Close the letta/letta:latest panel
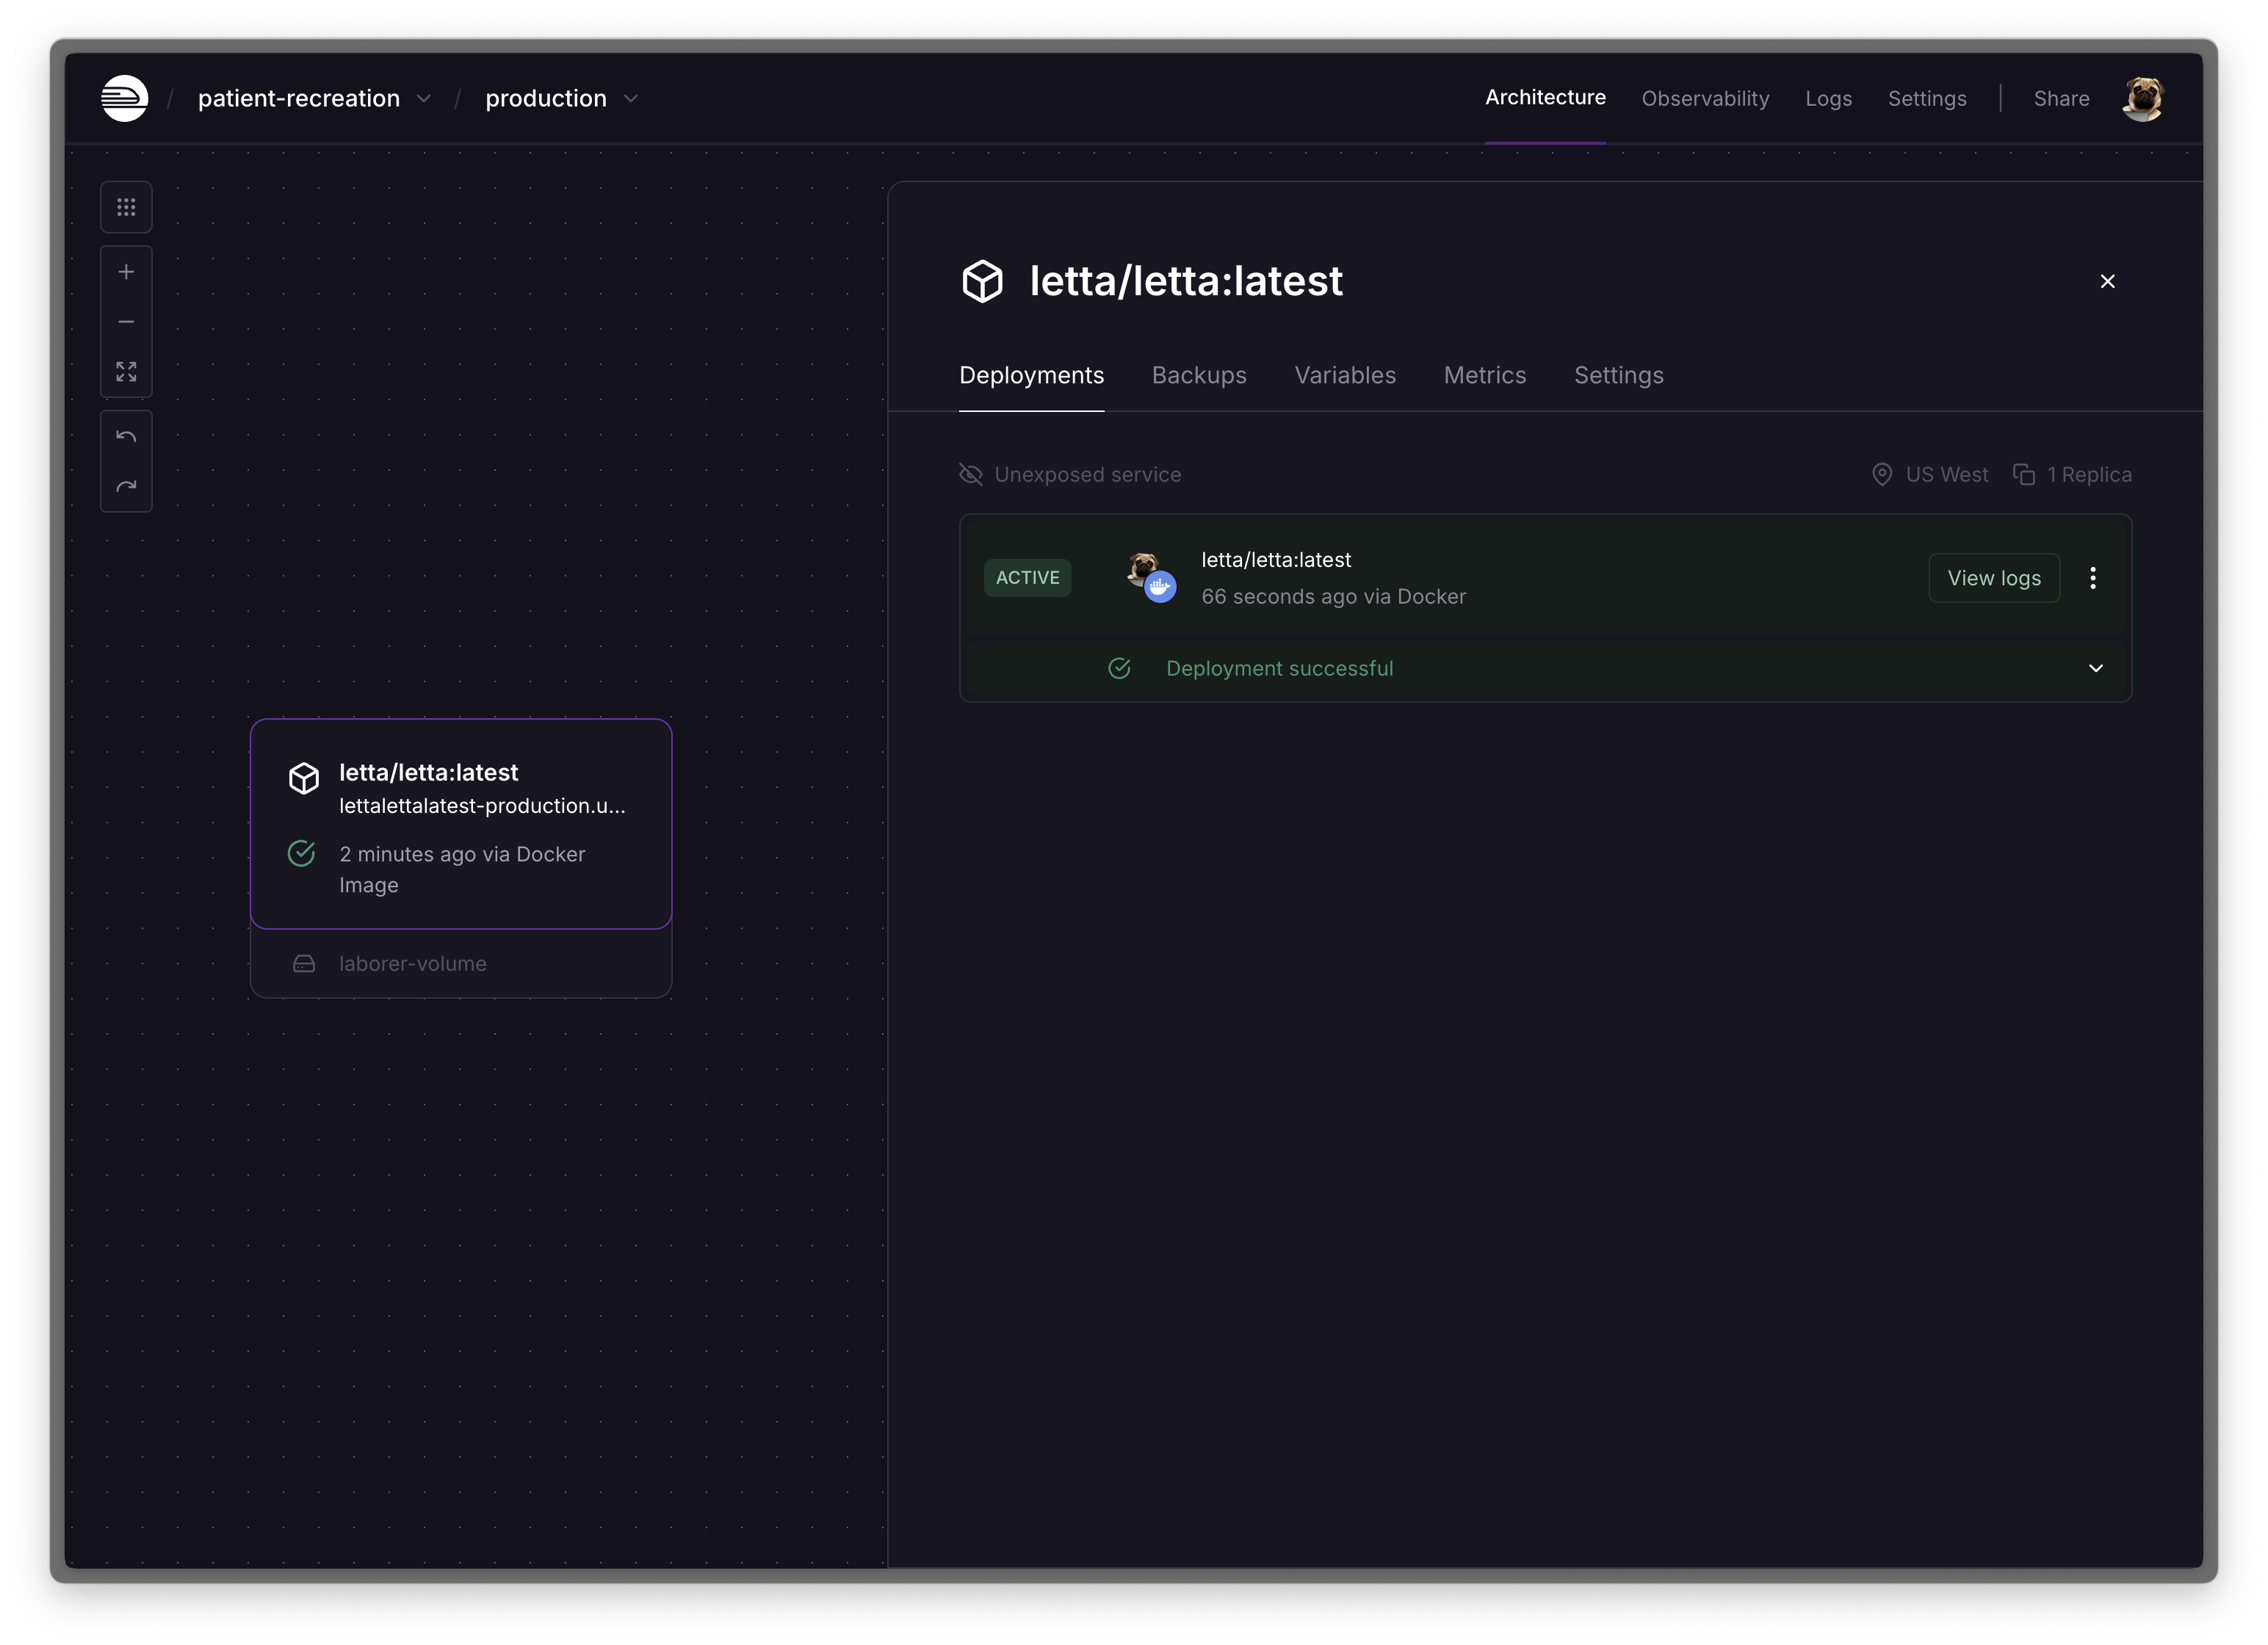This screenshot has height=1645, width=2268. [2107, 282]
